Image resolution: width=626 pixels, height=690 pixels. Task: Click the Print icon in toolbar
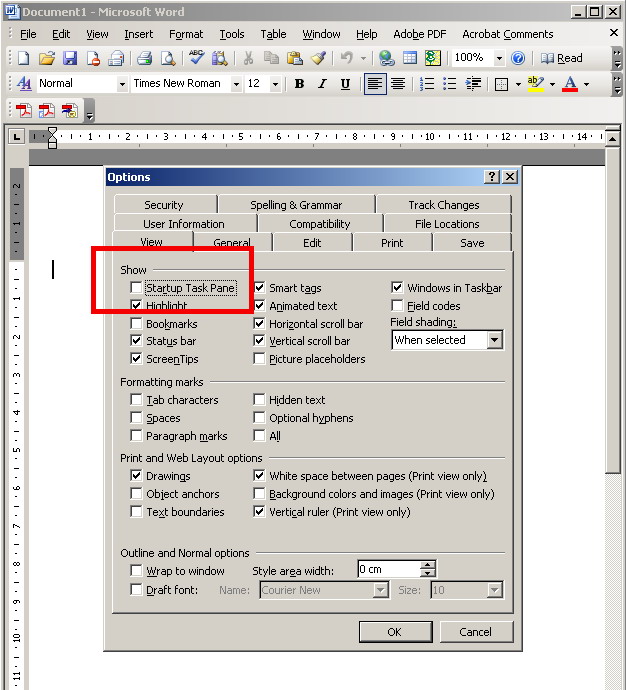(x=144, y=58)
